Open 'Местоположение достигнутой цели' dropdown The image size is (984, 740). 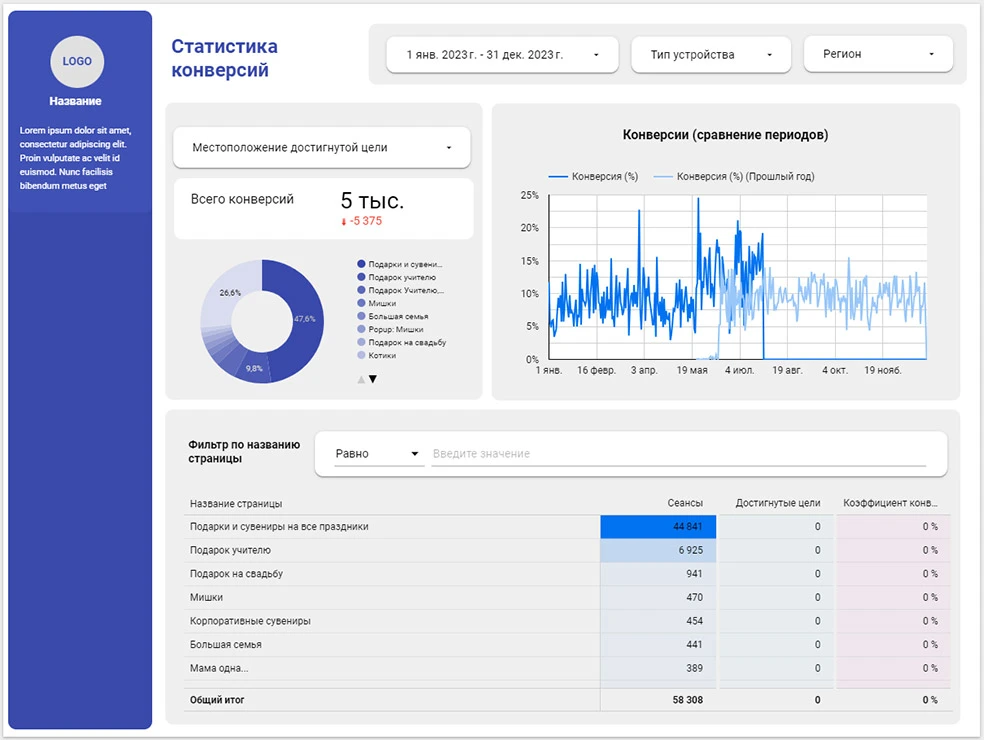[x=321, y=148]
